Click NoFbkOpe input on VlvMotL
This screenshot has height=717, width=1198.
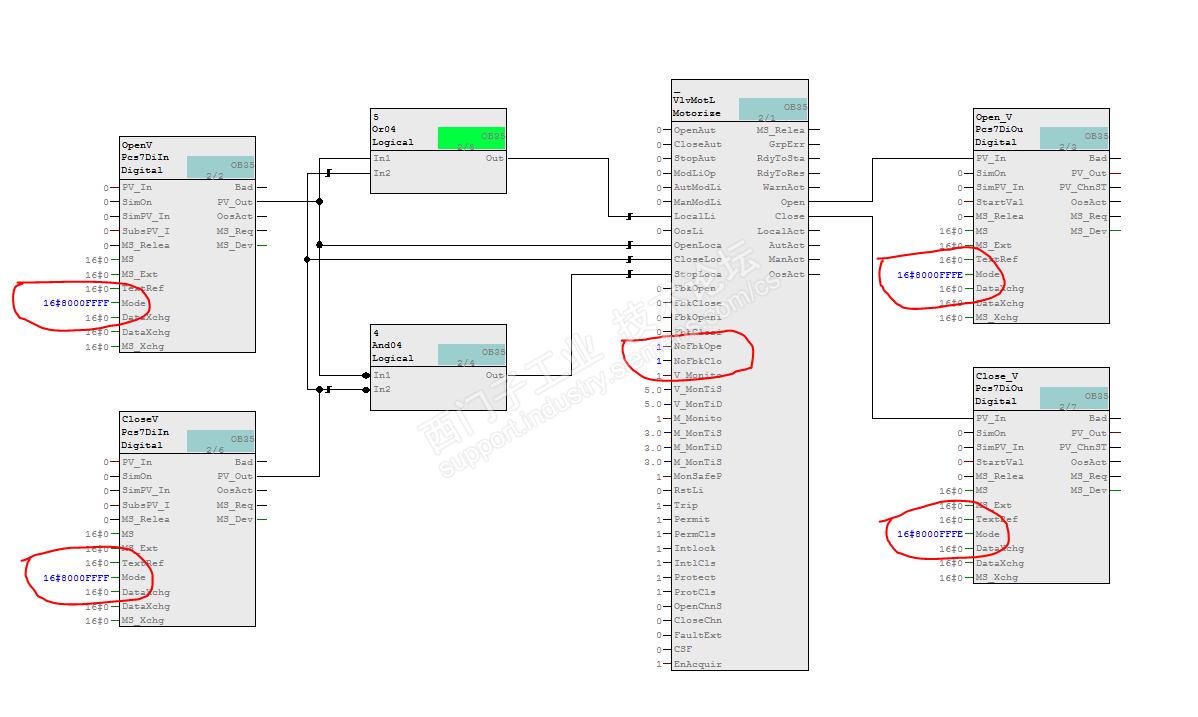coord(698,346)
